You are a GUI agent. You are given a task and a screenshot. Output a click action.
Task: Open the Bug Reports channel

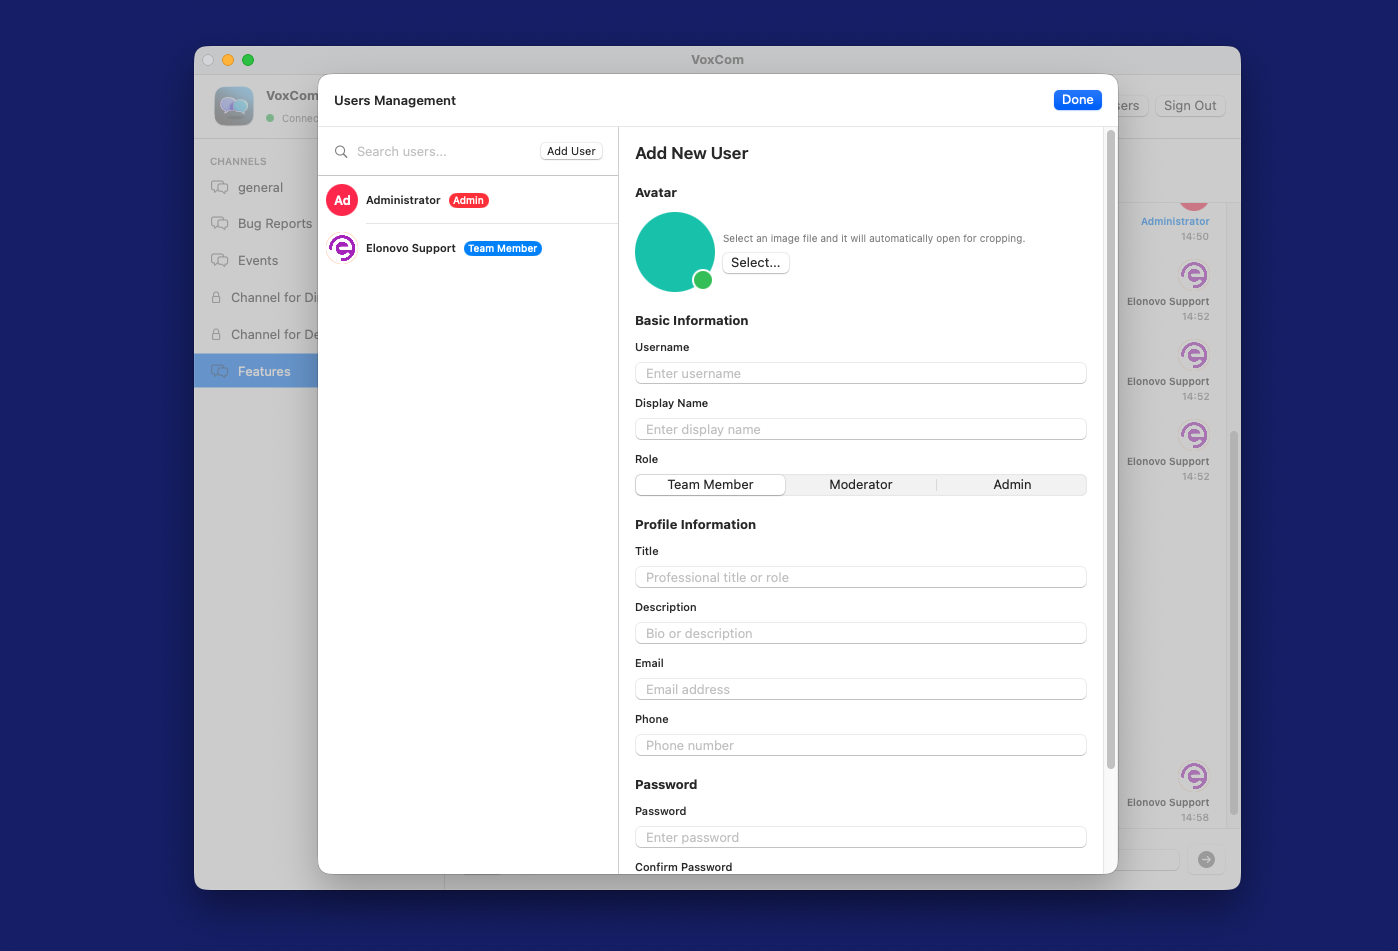[256, 223]
